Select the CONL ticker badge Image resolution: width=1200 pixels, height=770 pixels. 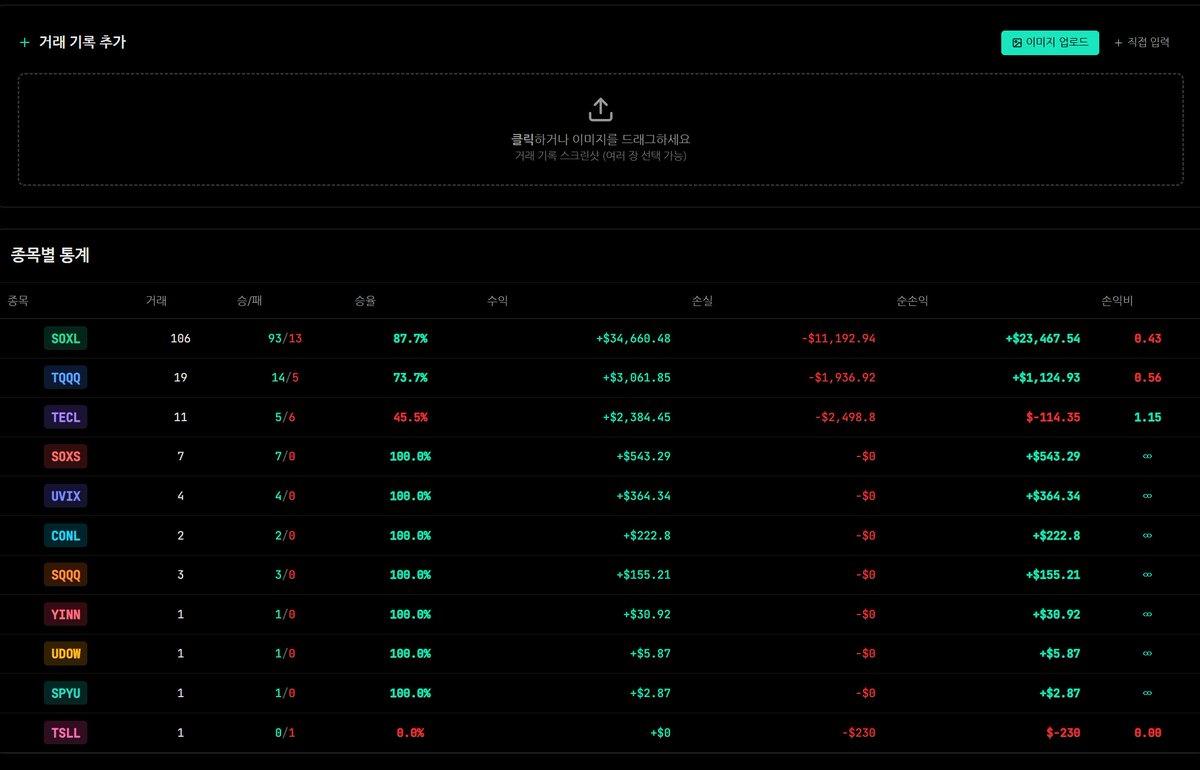66,536
